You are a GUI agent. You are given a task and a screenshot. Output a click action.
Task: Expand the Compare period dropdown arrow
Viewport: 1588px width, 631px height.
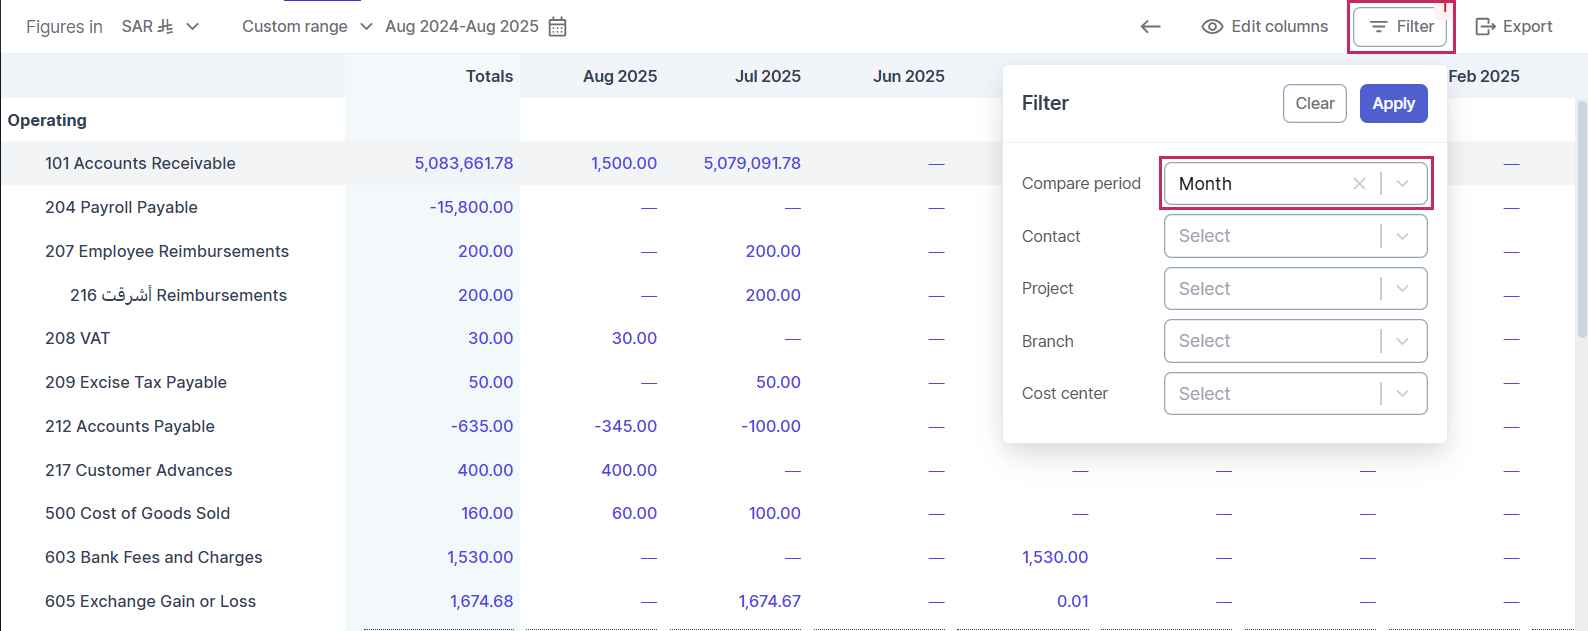1403,184
